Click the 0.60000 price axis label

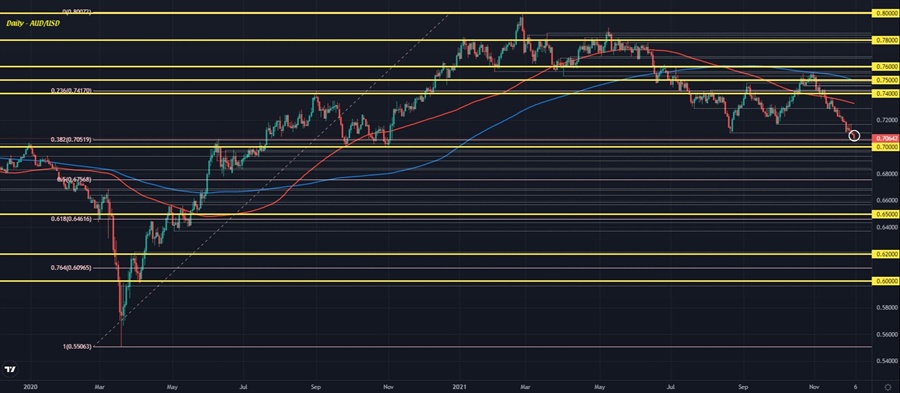pos(885,281)
